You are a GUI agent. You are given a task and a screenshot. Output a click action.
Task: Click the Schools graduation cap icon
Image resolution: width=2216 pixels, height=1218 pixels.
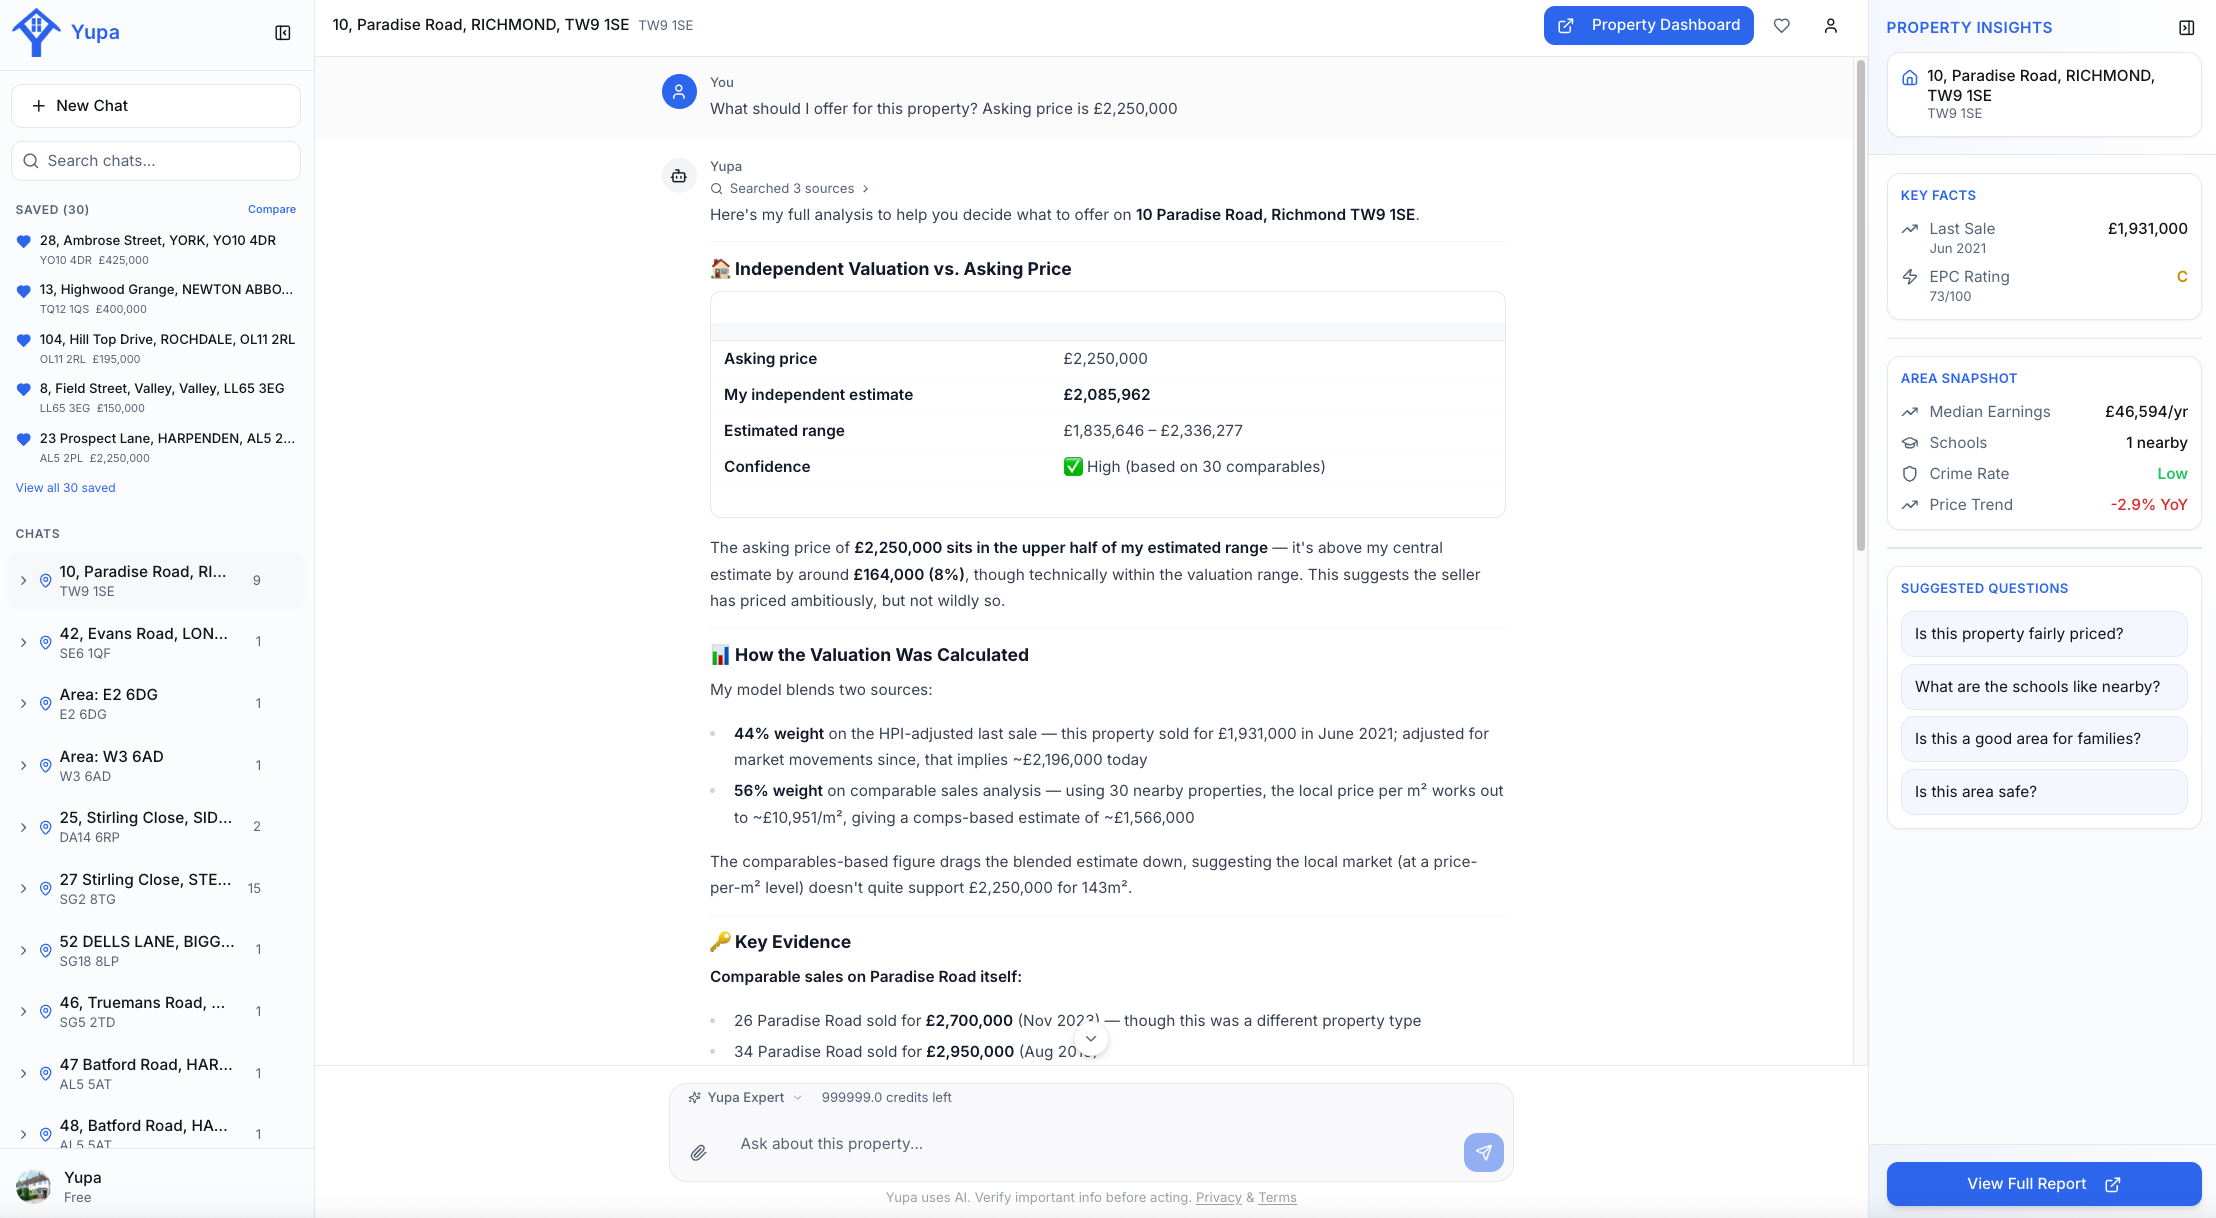pyautogui.click(x=1910, y=443)
